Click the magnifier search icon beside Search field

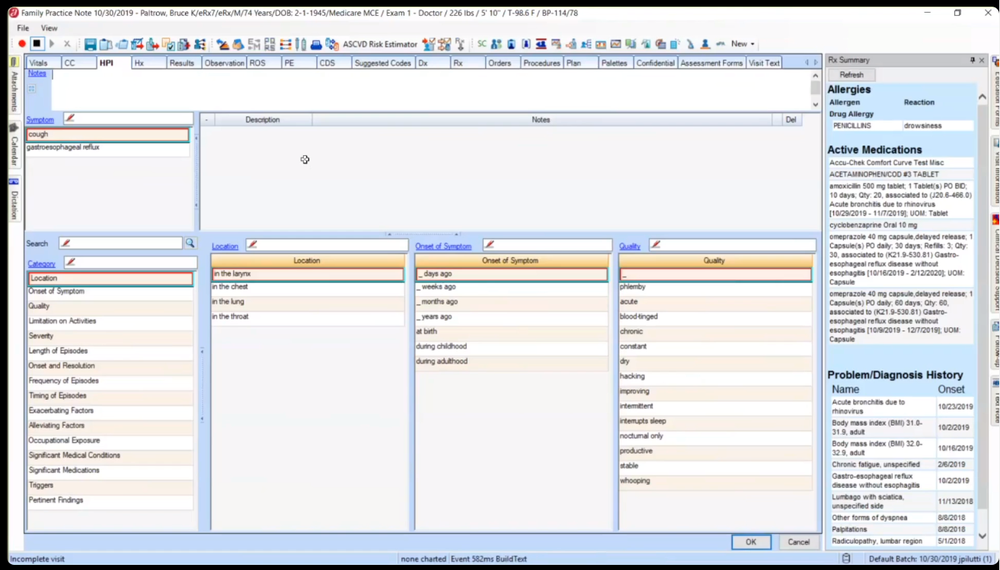click(x=190, y=243)
